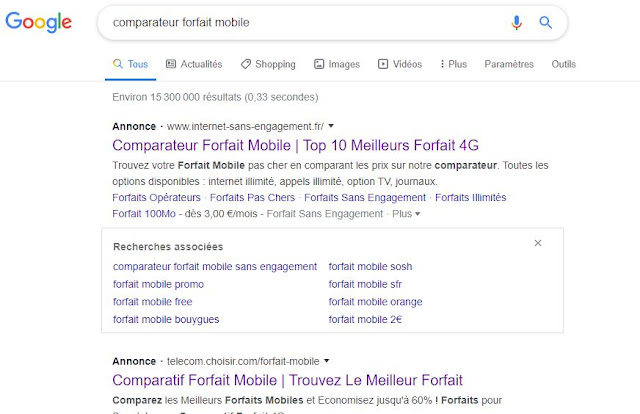The image size is (640, 414).
Task: Go to the Vidéos tab
Action: tap(400, 64)
